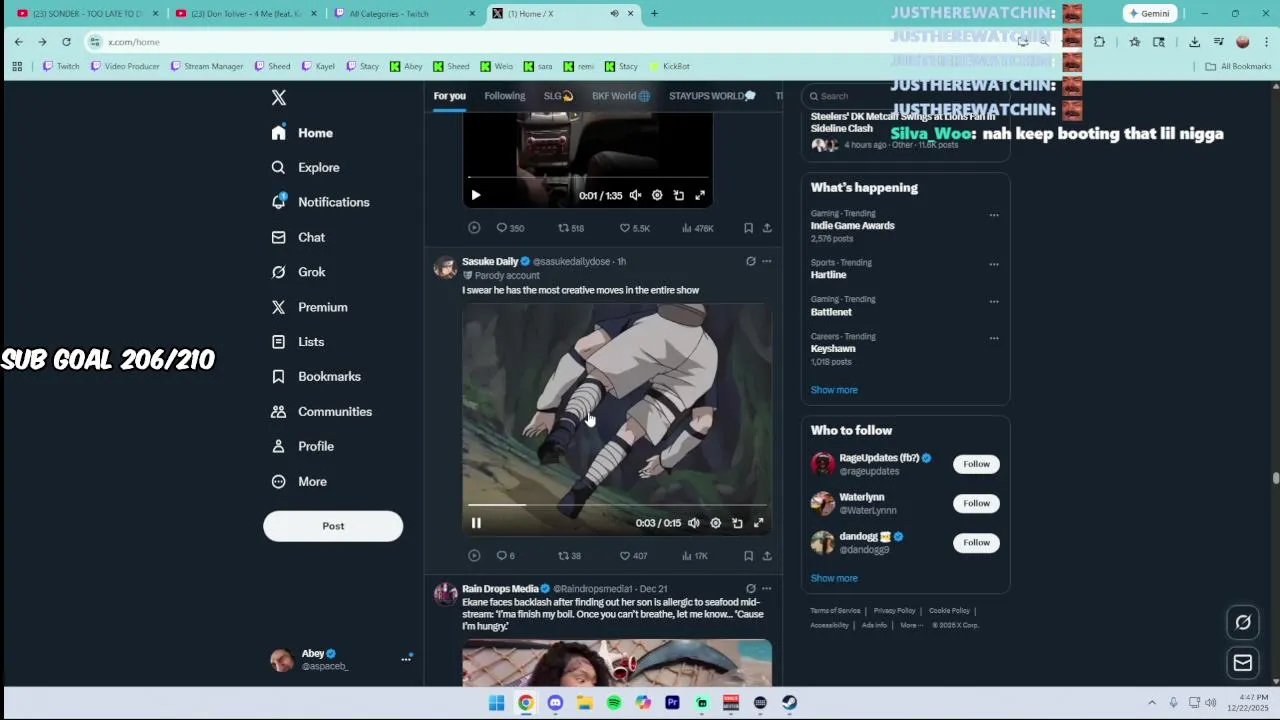Expand the More menu in the sidebar
Screen dimensions: 1280x720
pyautogui.click(x=299, y=481)
